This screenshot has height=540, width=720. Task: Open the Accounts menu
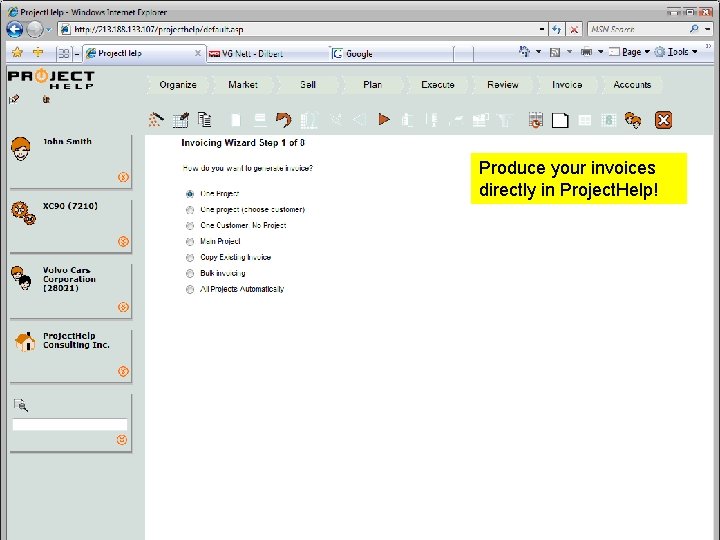(x=632, y=84)
